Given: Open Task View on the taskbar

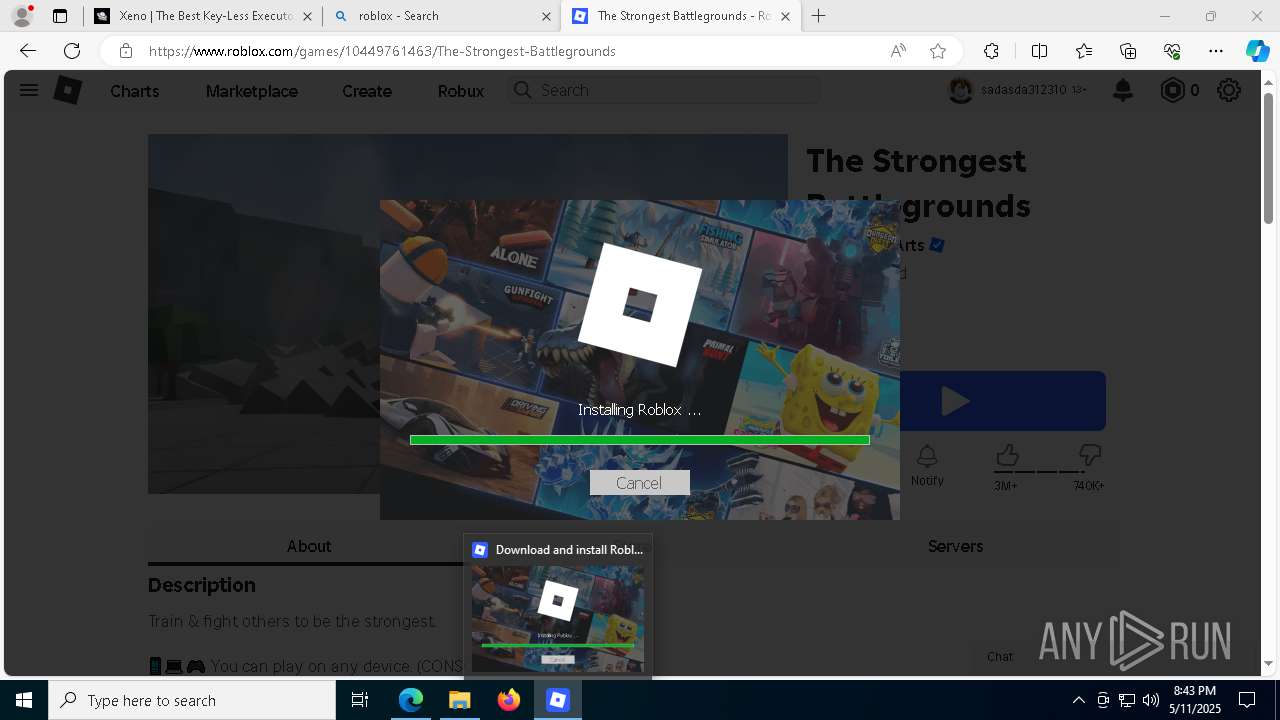Looking at the screenshot, I should [360, 700].
